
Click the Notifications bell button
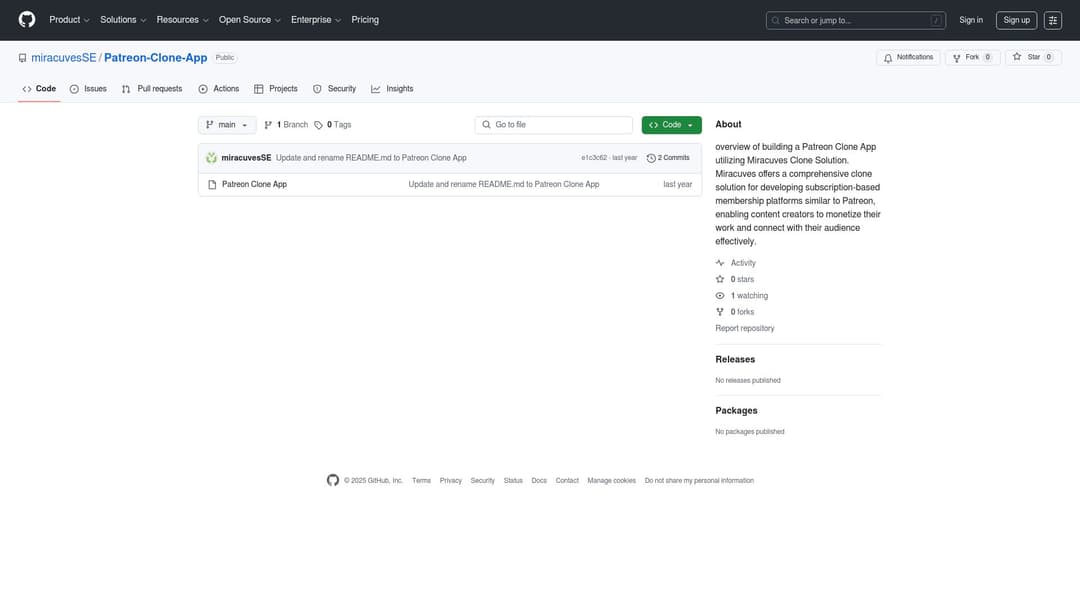click(908, 58)
